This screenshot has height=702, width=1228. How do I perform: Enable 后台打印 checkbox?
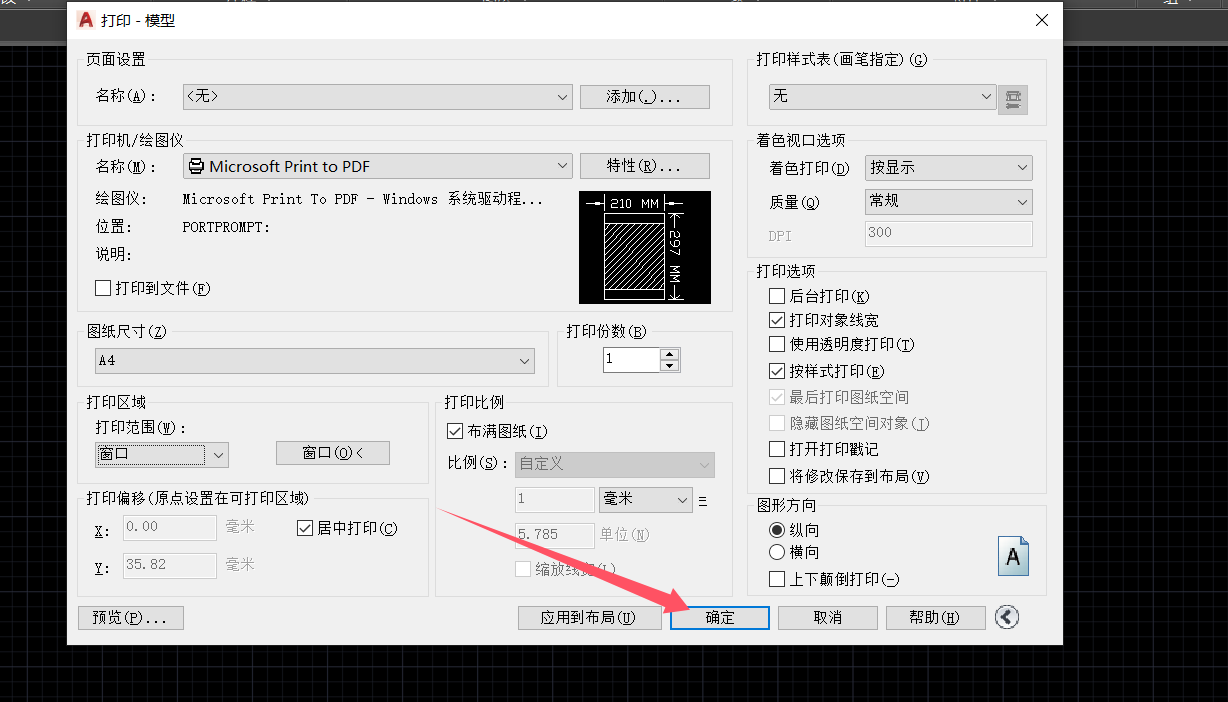coord(777,296)
